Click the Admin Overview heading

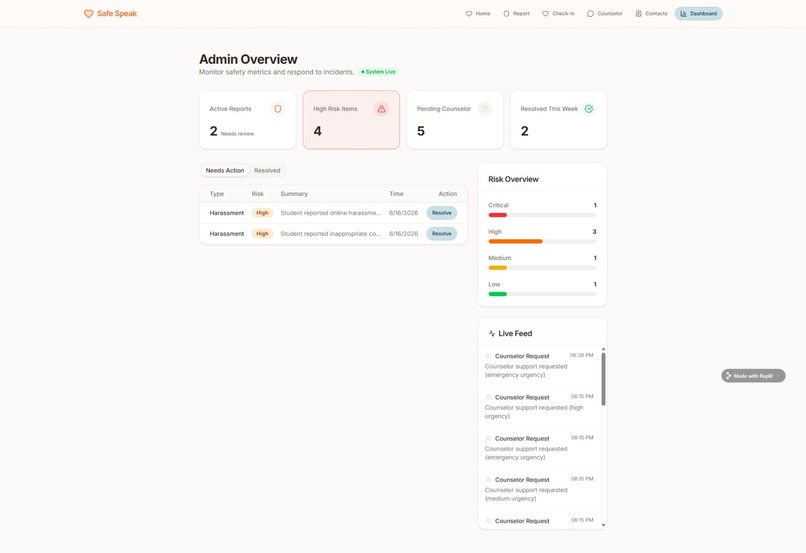click(248, 59)
